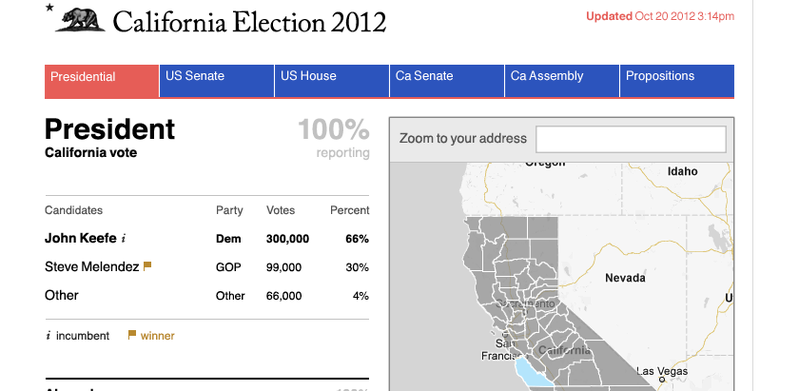Click the incumbent icon beside John Keefe
Viewport: 799px width, 391px height.
tap(123, 239)
